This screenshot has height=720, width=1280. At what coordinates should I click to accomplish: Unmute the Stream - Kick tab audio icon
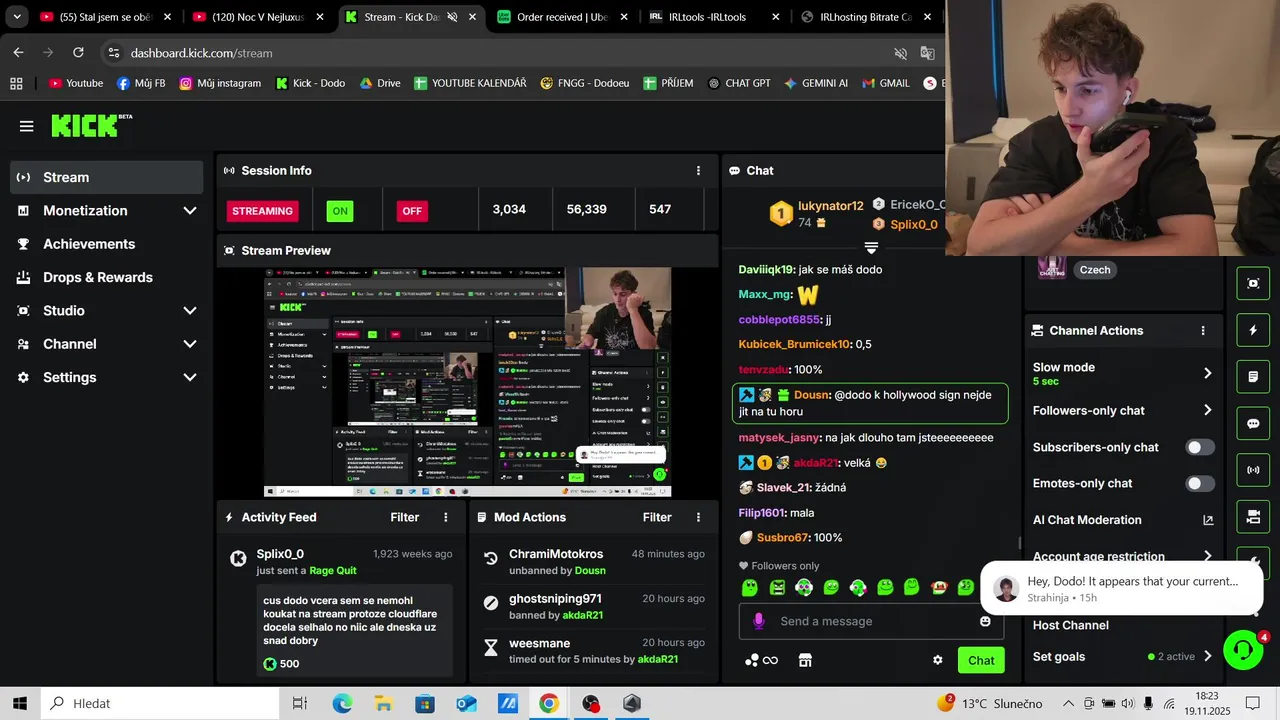pos(452,17)
